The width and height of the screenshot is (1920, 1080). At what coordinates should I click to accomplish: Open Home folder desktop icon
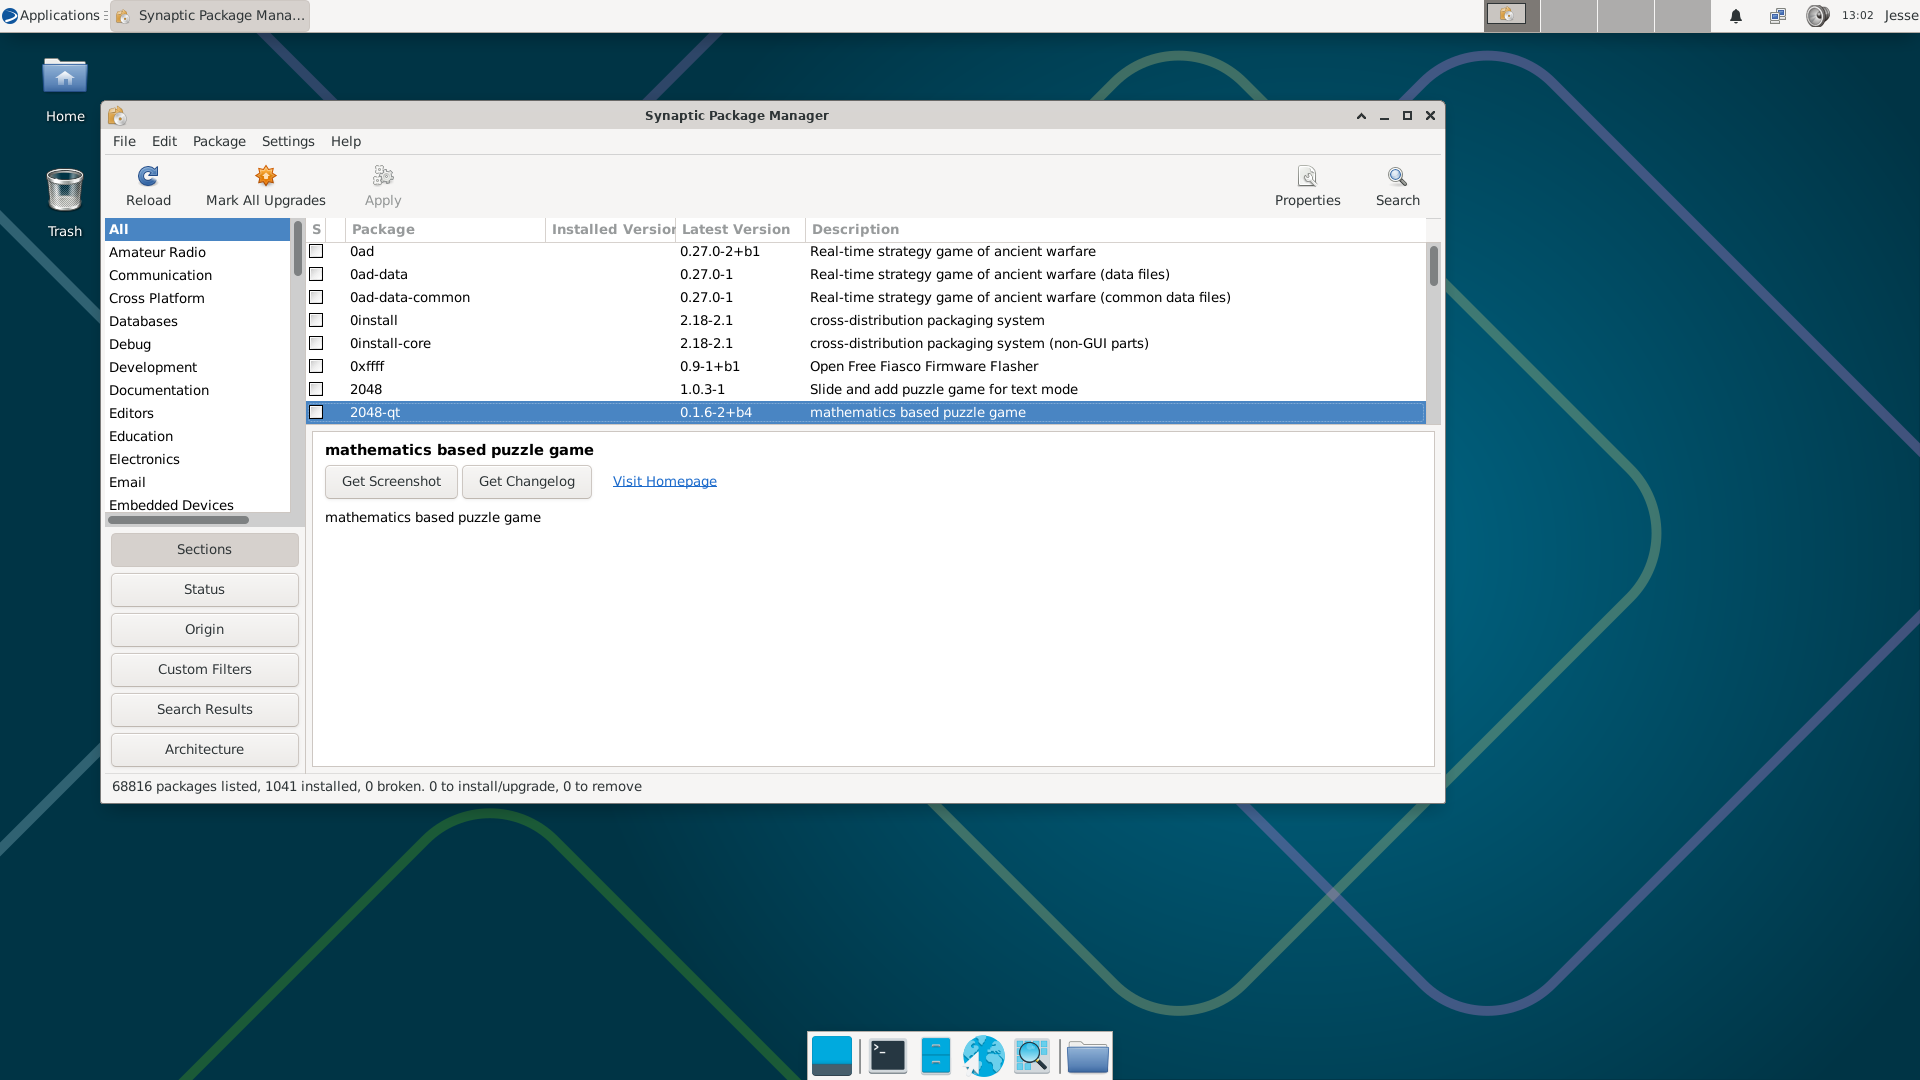pyautogui.click(x=65, y=76)
